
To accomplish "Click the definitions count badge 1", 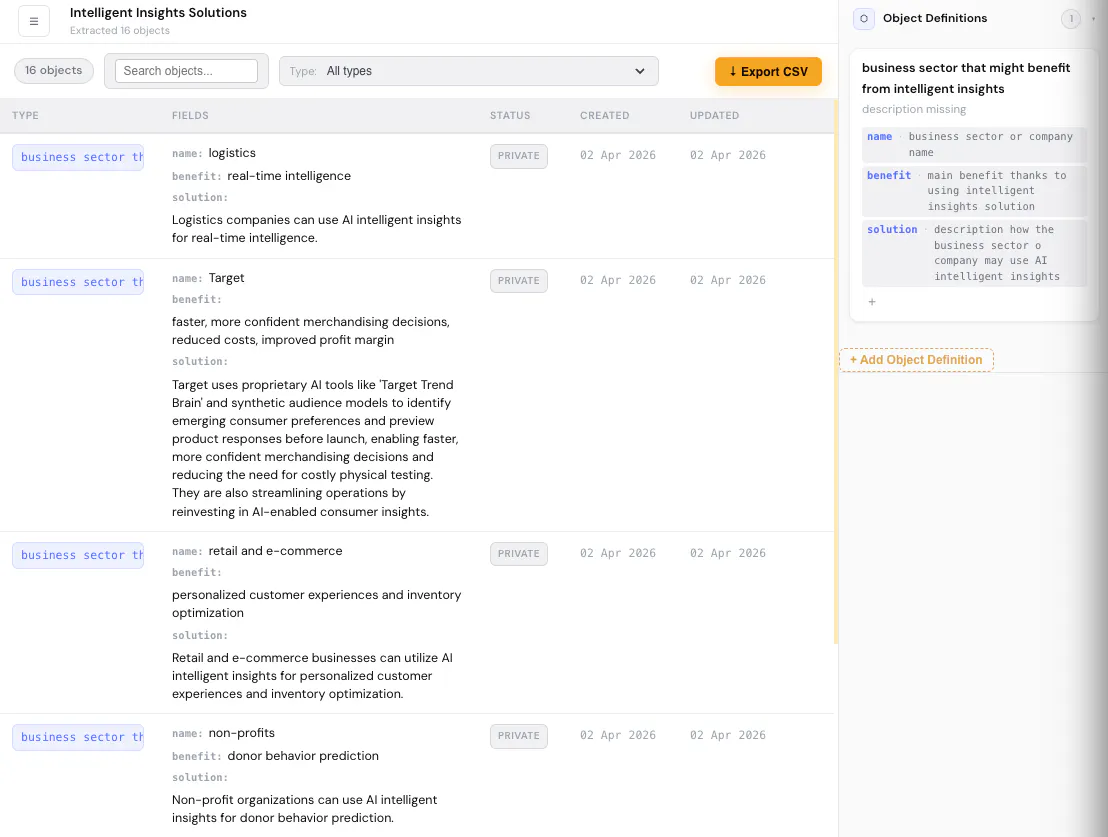I will coord(1071,19).
